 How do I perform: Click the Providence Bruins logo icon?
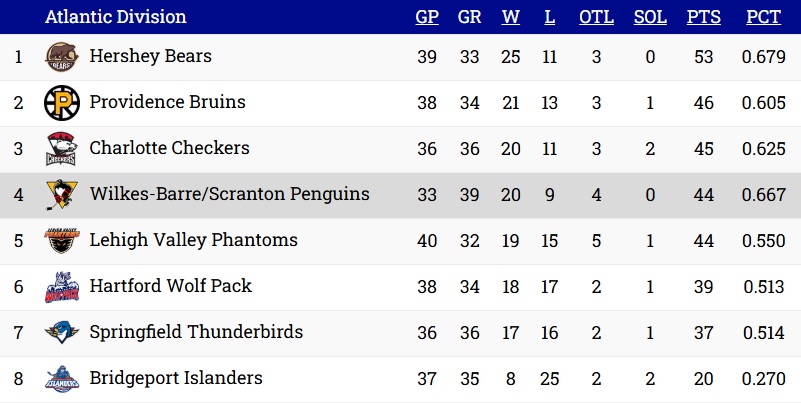62,103
